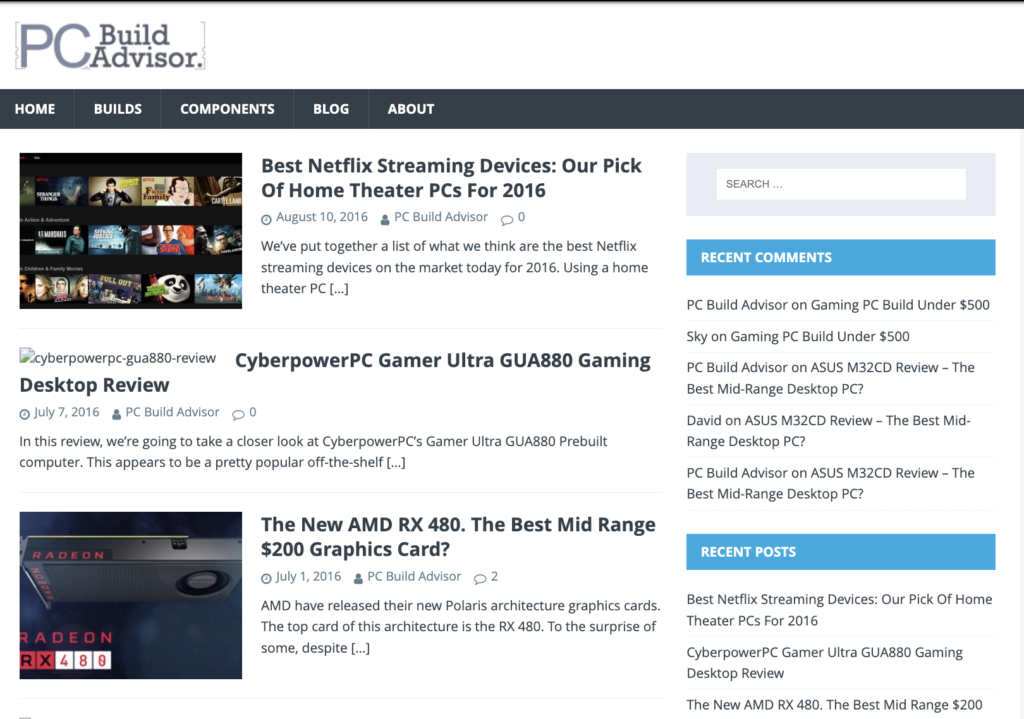Open the Netflix streaming devices thumbnail

(131, 231)
